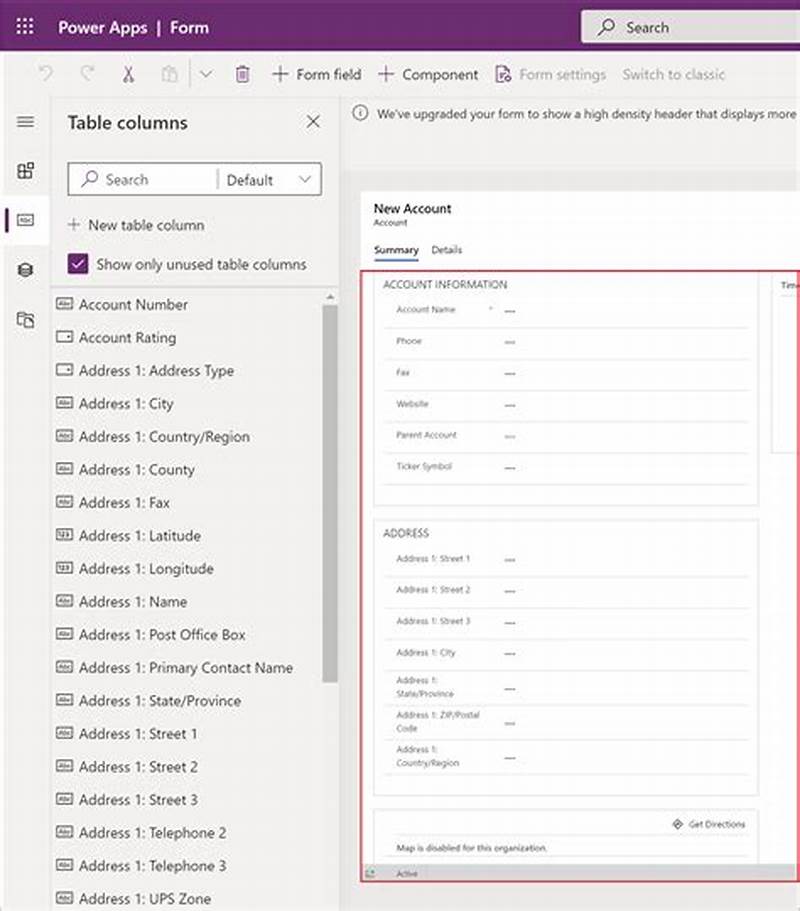Collapse the left navigation rail

tap(25, 122)
